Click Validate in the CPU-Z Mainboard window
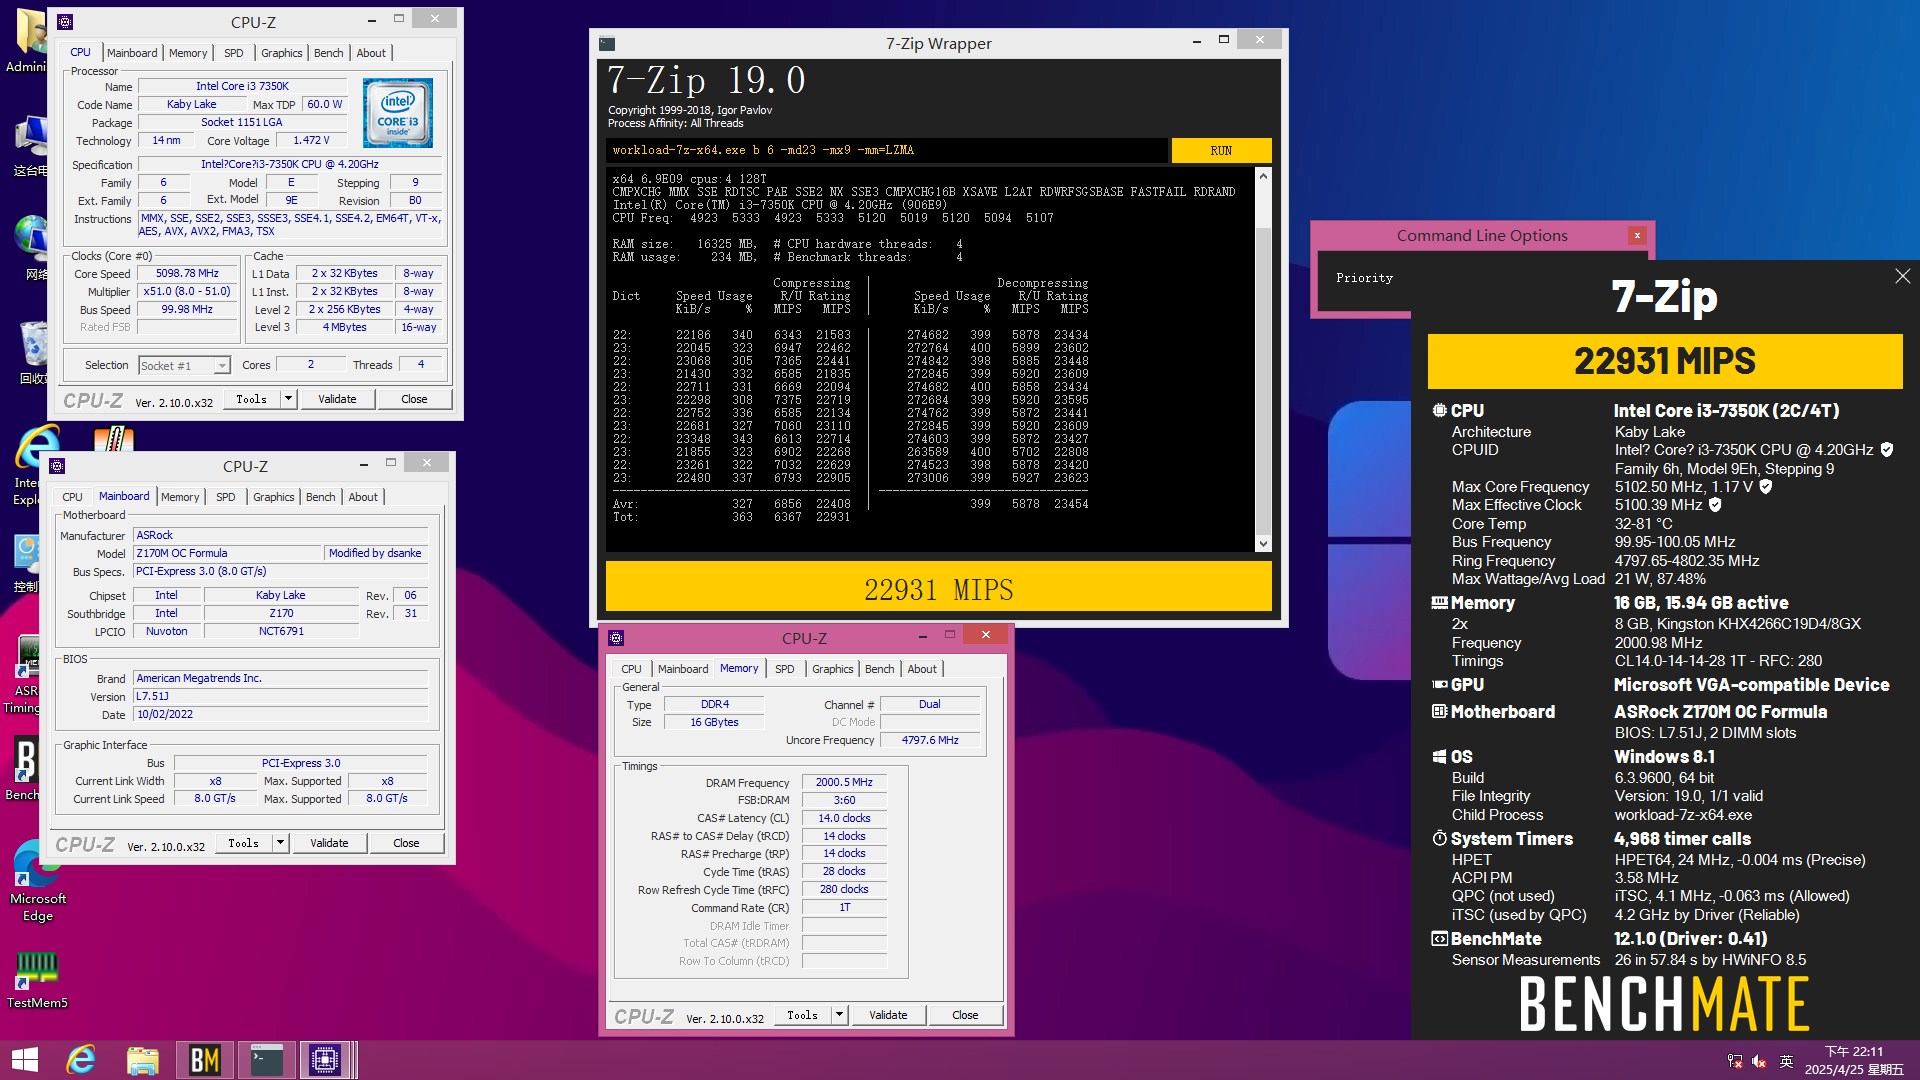The width and height of the screenshot is (1920, 1080). (329, 843)
